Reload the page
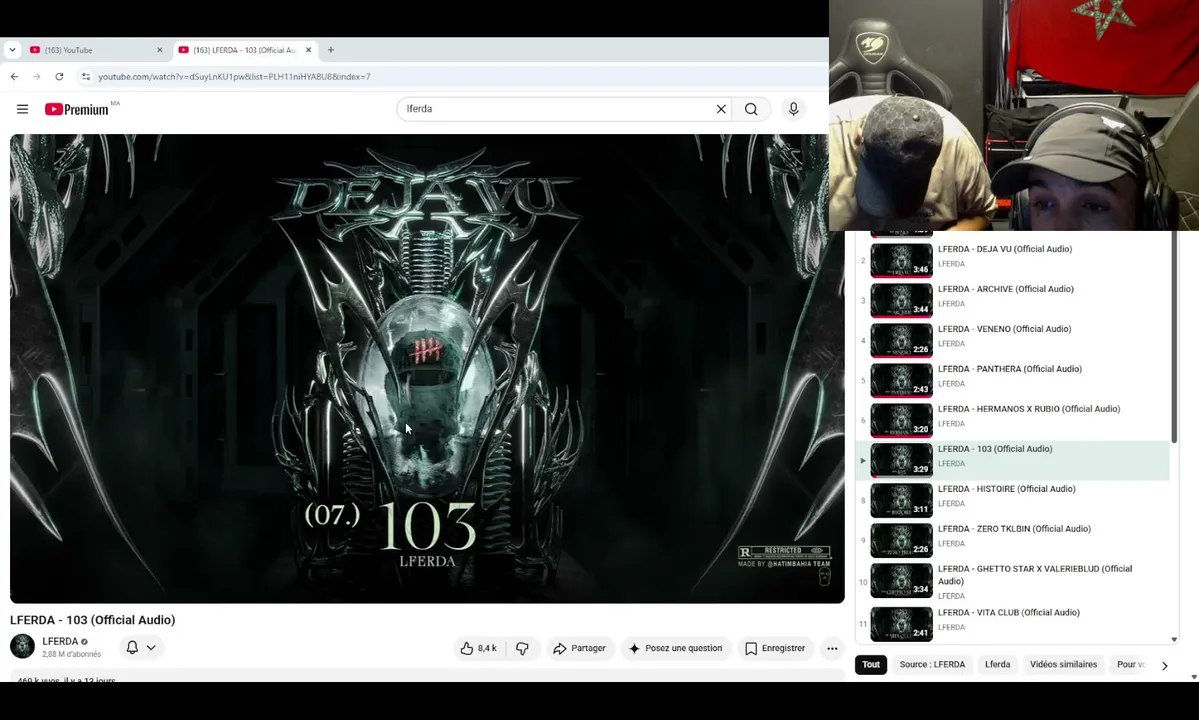 point(59,76)
